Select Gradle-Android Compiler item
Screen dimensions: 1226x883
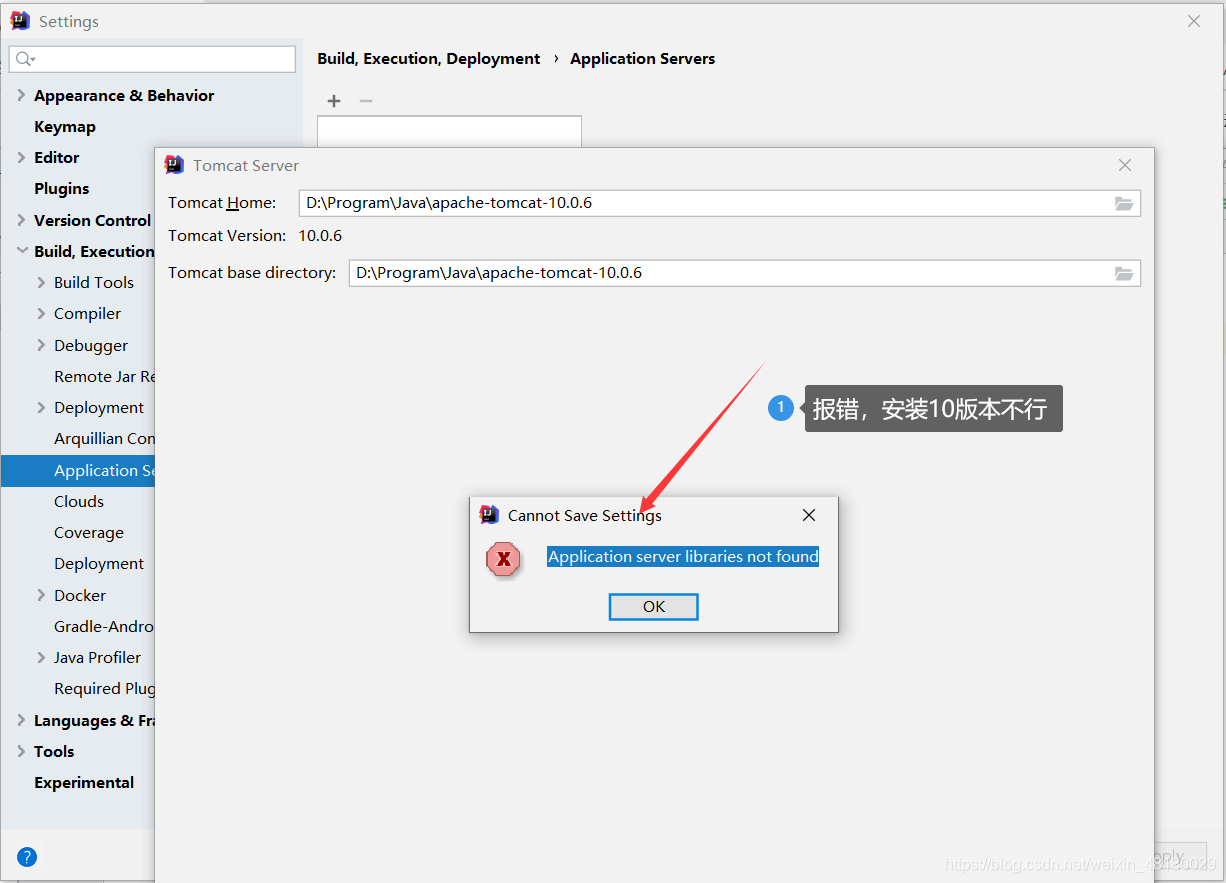104,626
